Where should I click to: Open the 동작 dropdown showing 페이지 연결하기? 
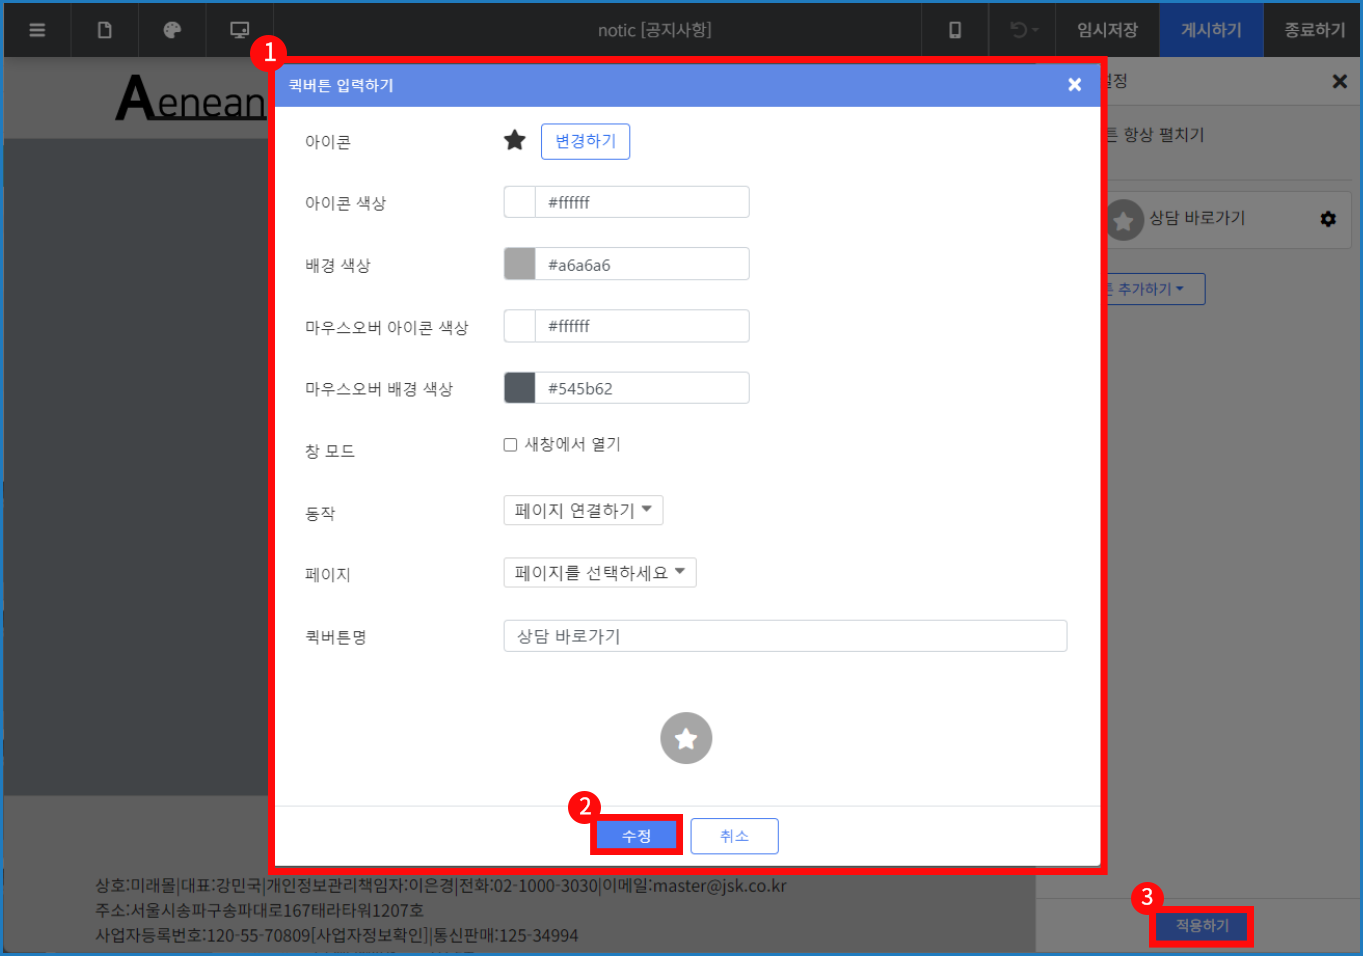[583, 510]
